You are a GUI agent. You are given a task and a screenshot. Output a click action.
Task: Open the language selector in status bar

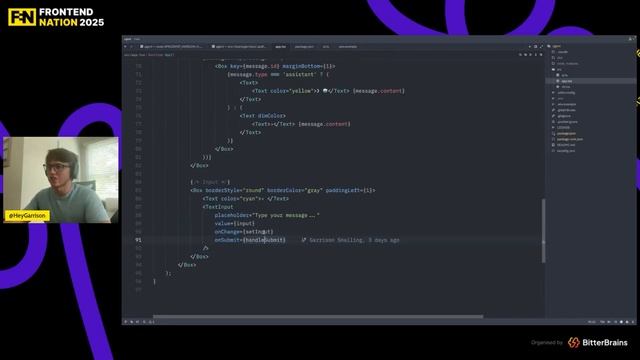coord(602,322)
